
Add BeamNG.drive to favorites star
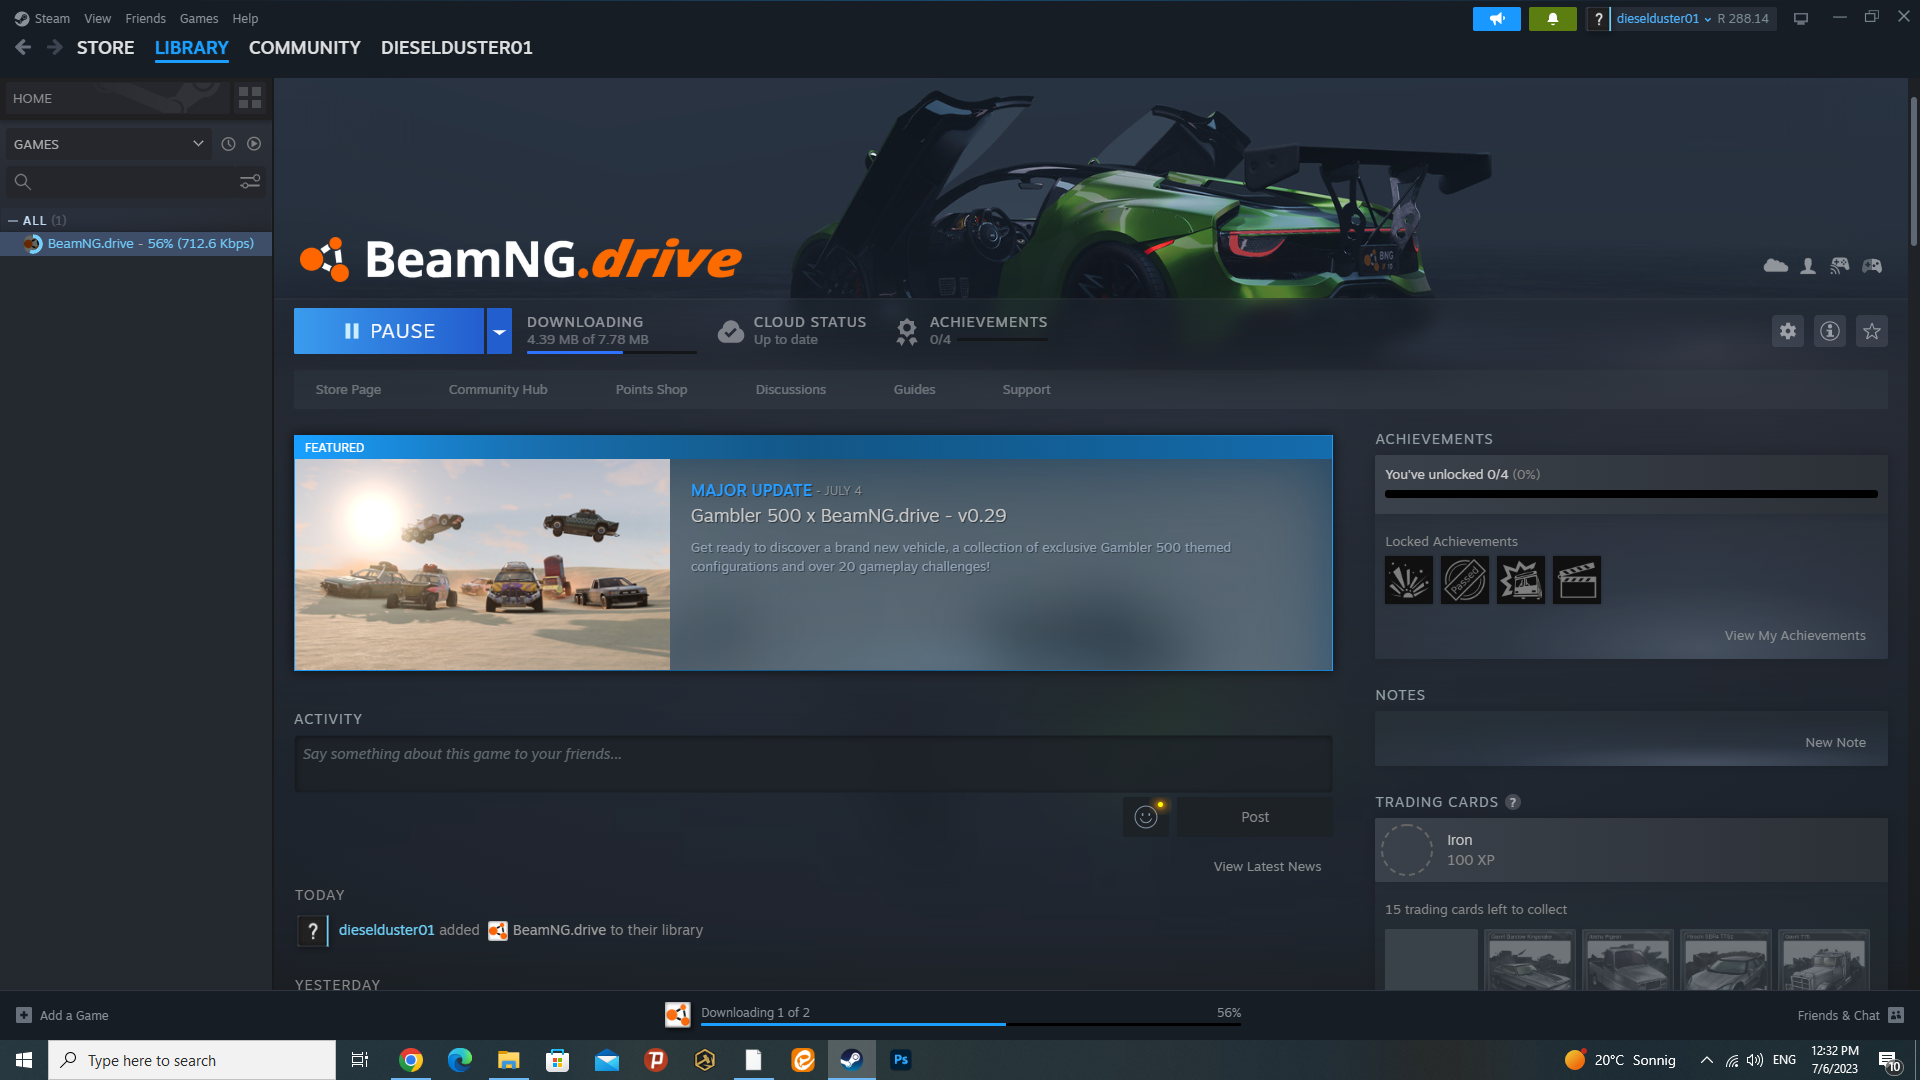[1871, 331]
